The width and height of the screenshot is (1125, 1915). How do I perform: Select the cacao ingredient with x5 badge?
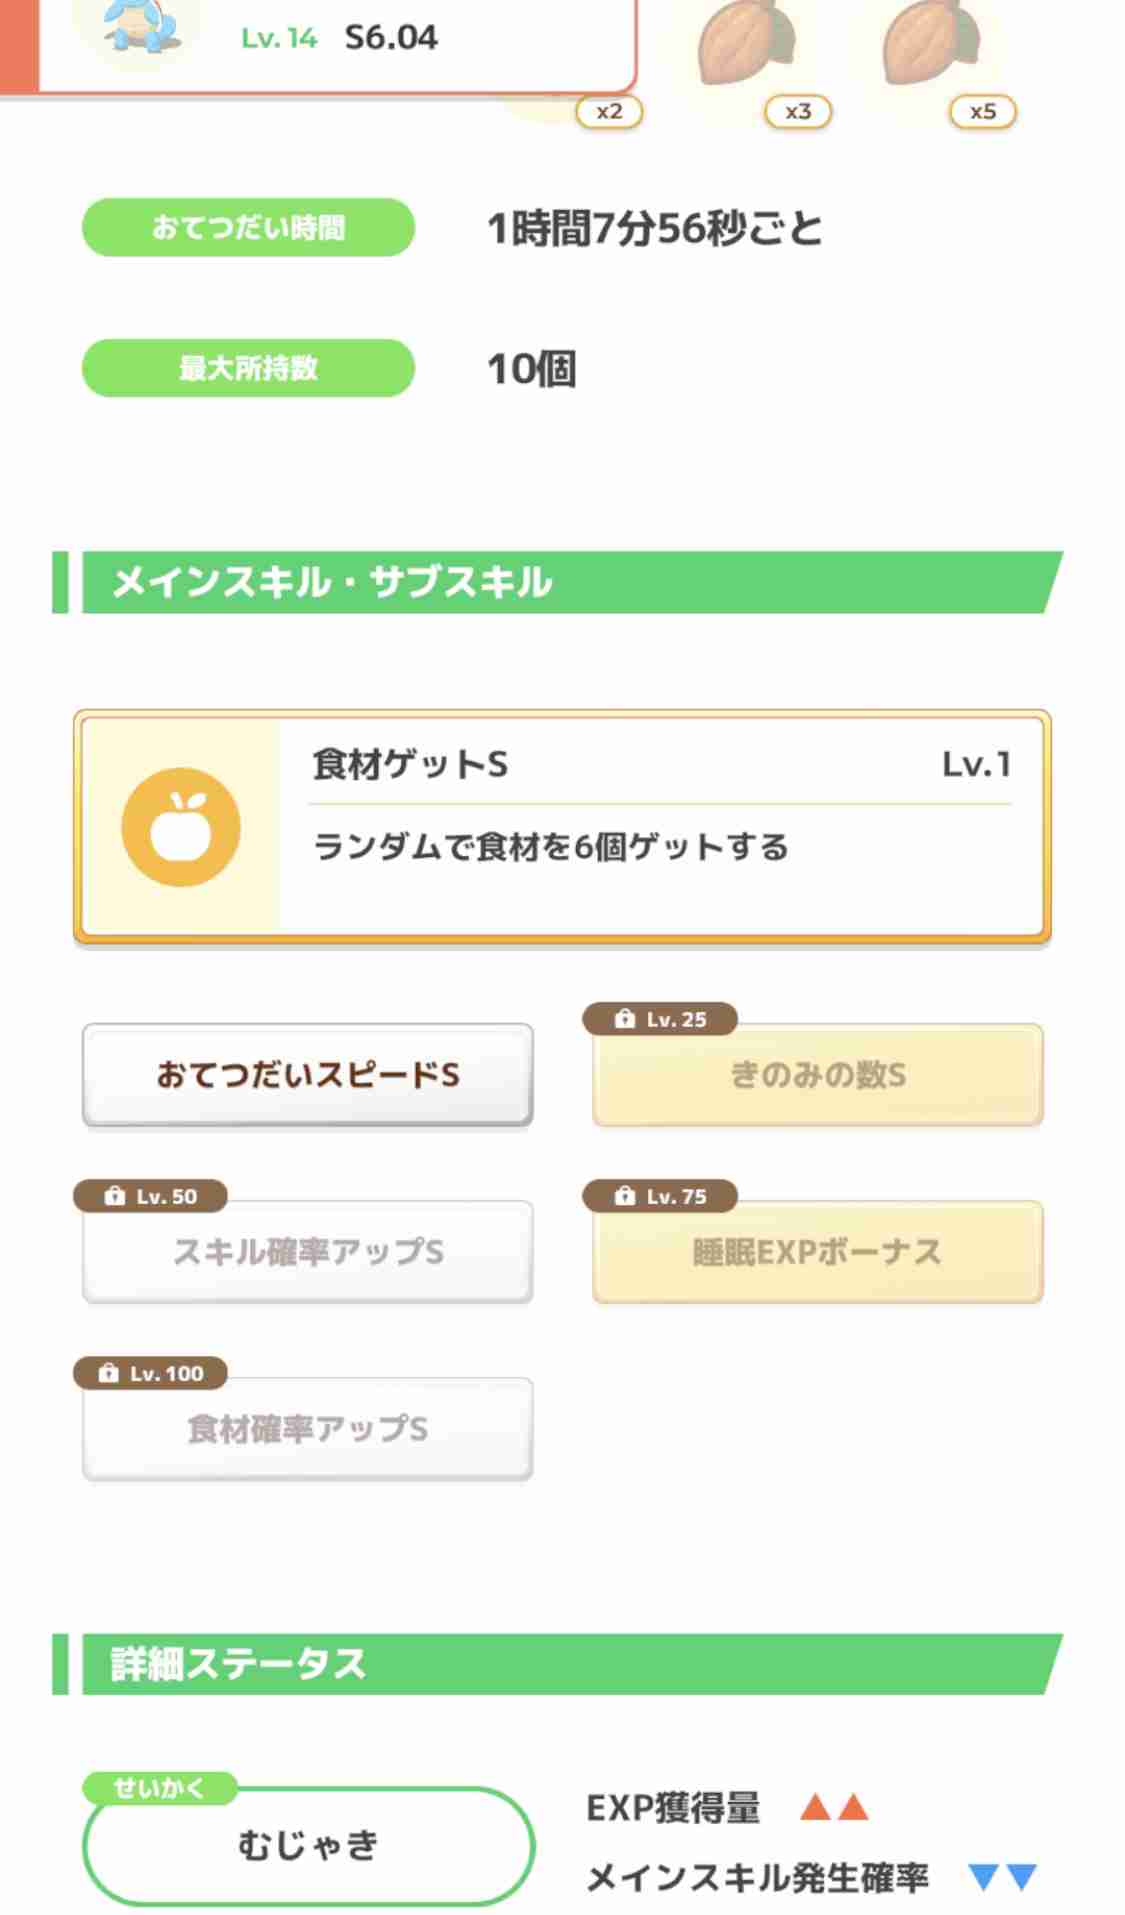click(x=933, y=43)
